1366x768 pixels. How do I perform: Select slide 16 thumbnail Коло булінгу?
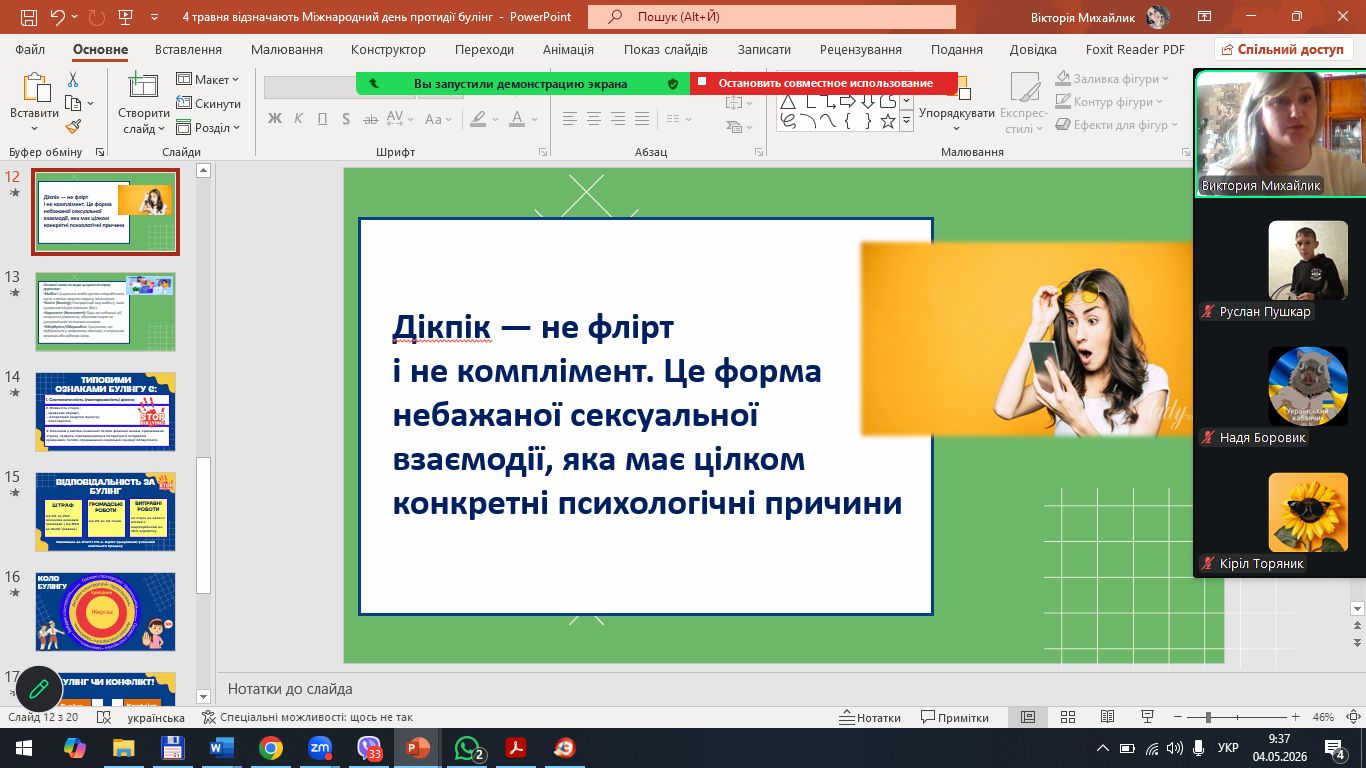[x=105, y=612]
